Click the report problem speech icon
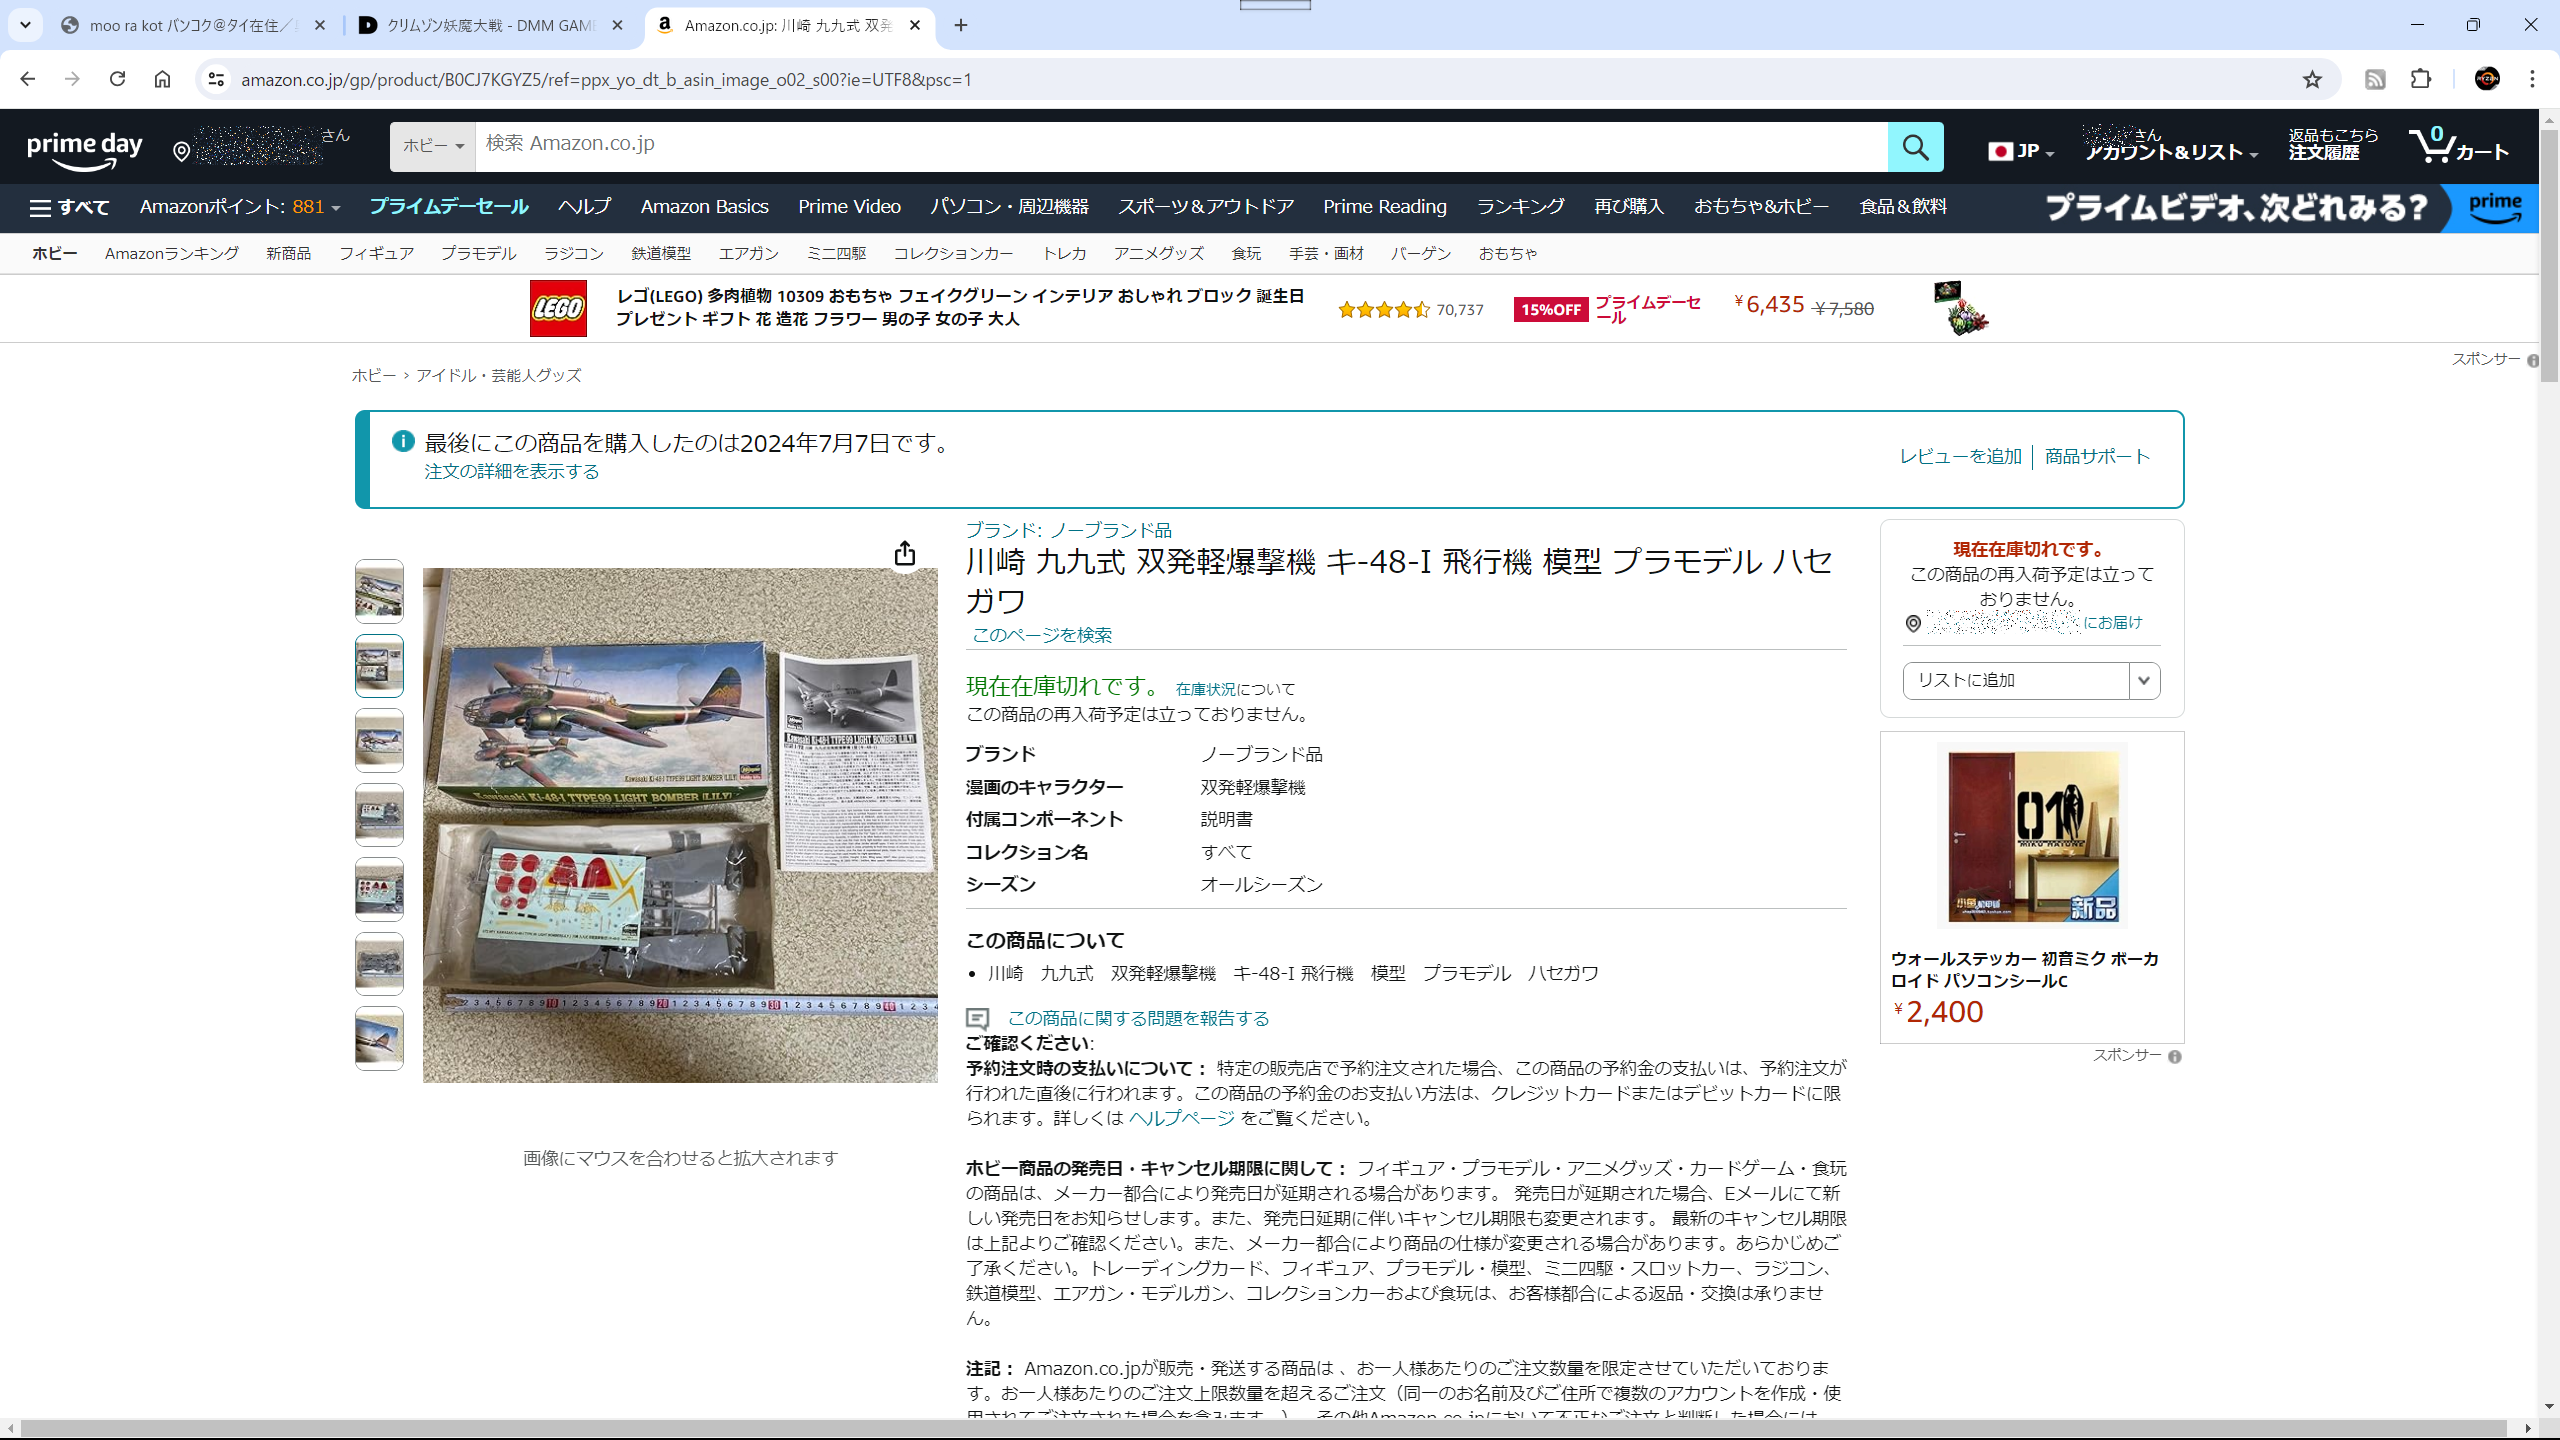Viewport: 2560px width, 1440px height. coord(977,1018)
